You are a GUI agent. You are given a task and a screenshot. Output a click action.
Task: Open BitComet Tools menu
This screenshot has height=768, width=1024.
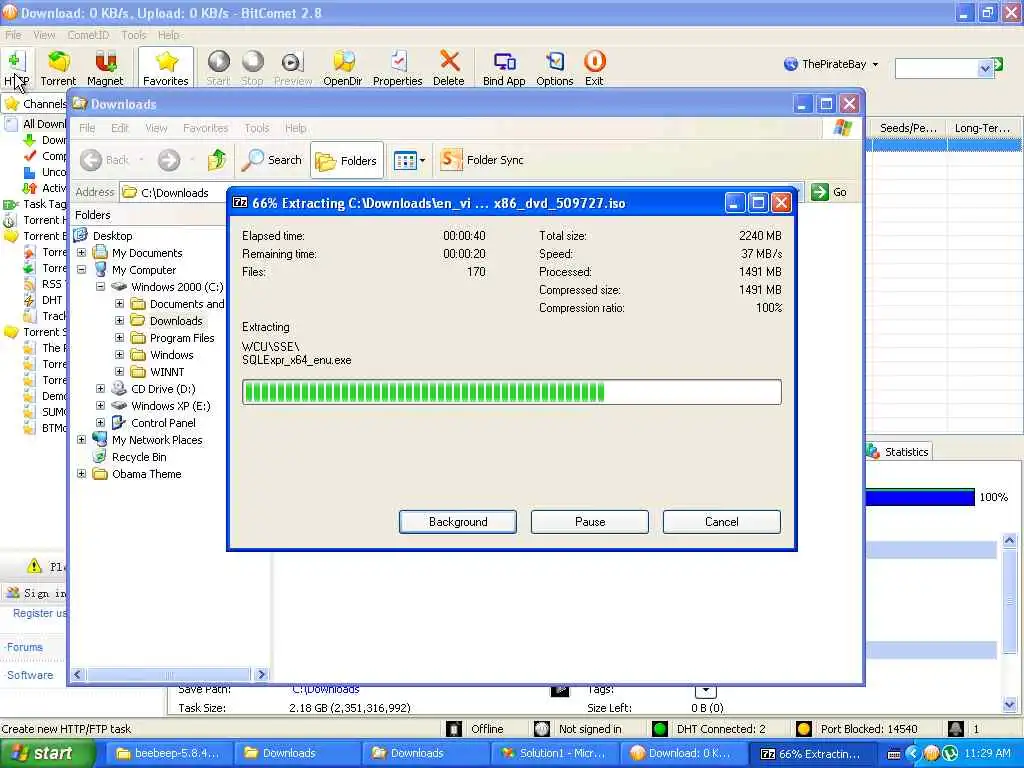point(134,35)
